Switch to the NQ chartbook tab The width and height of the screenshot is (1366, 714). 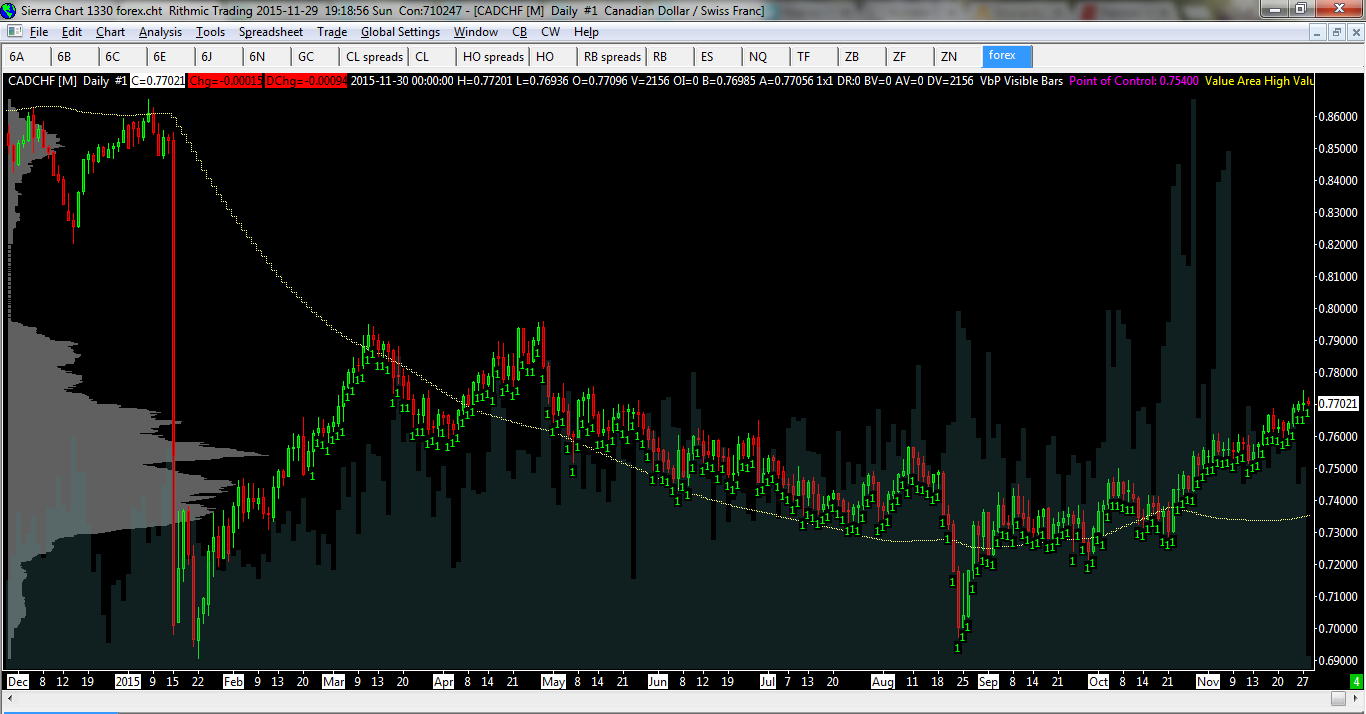coord(767,57)
